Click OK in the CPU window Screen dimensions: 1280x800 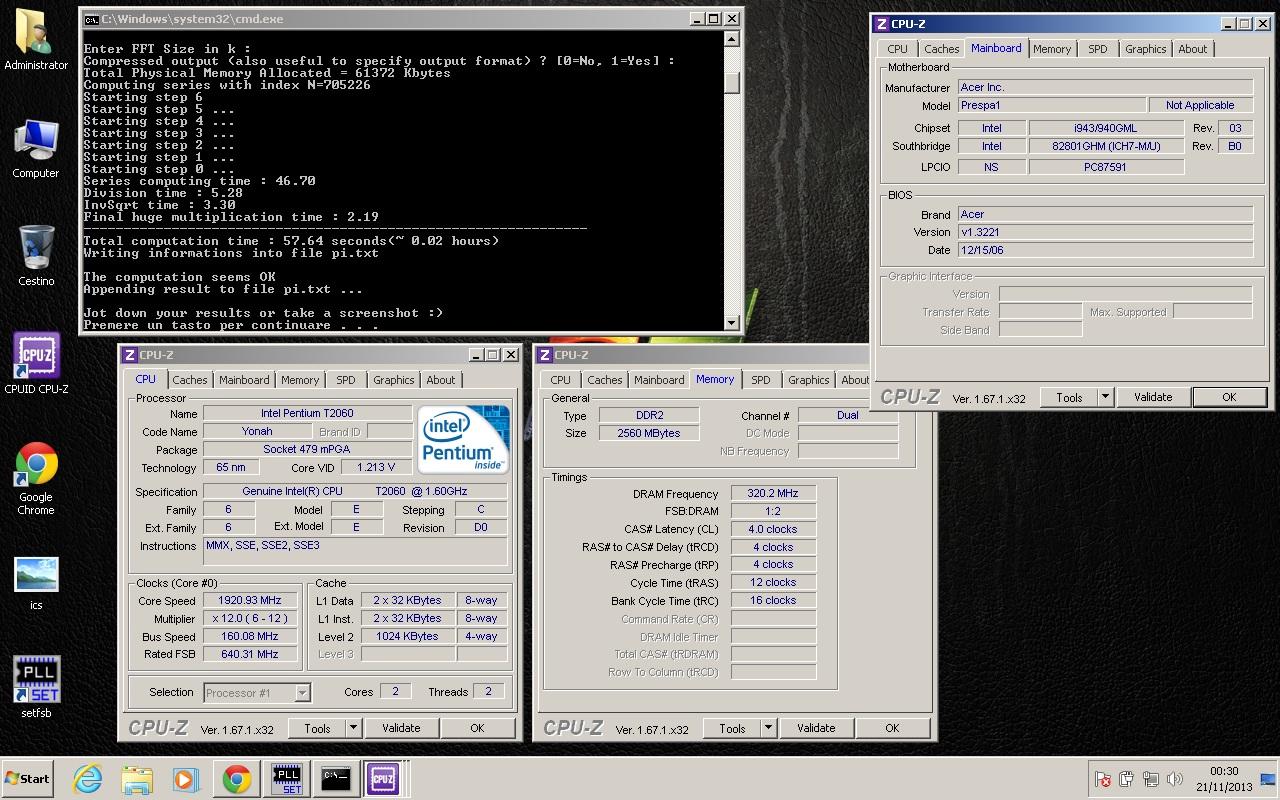coord(477,728)
